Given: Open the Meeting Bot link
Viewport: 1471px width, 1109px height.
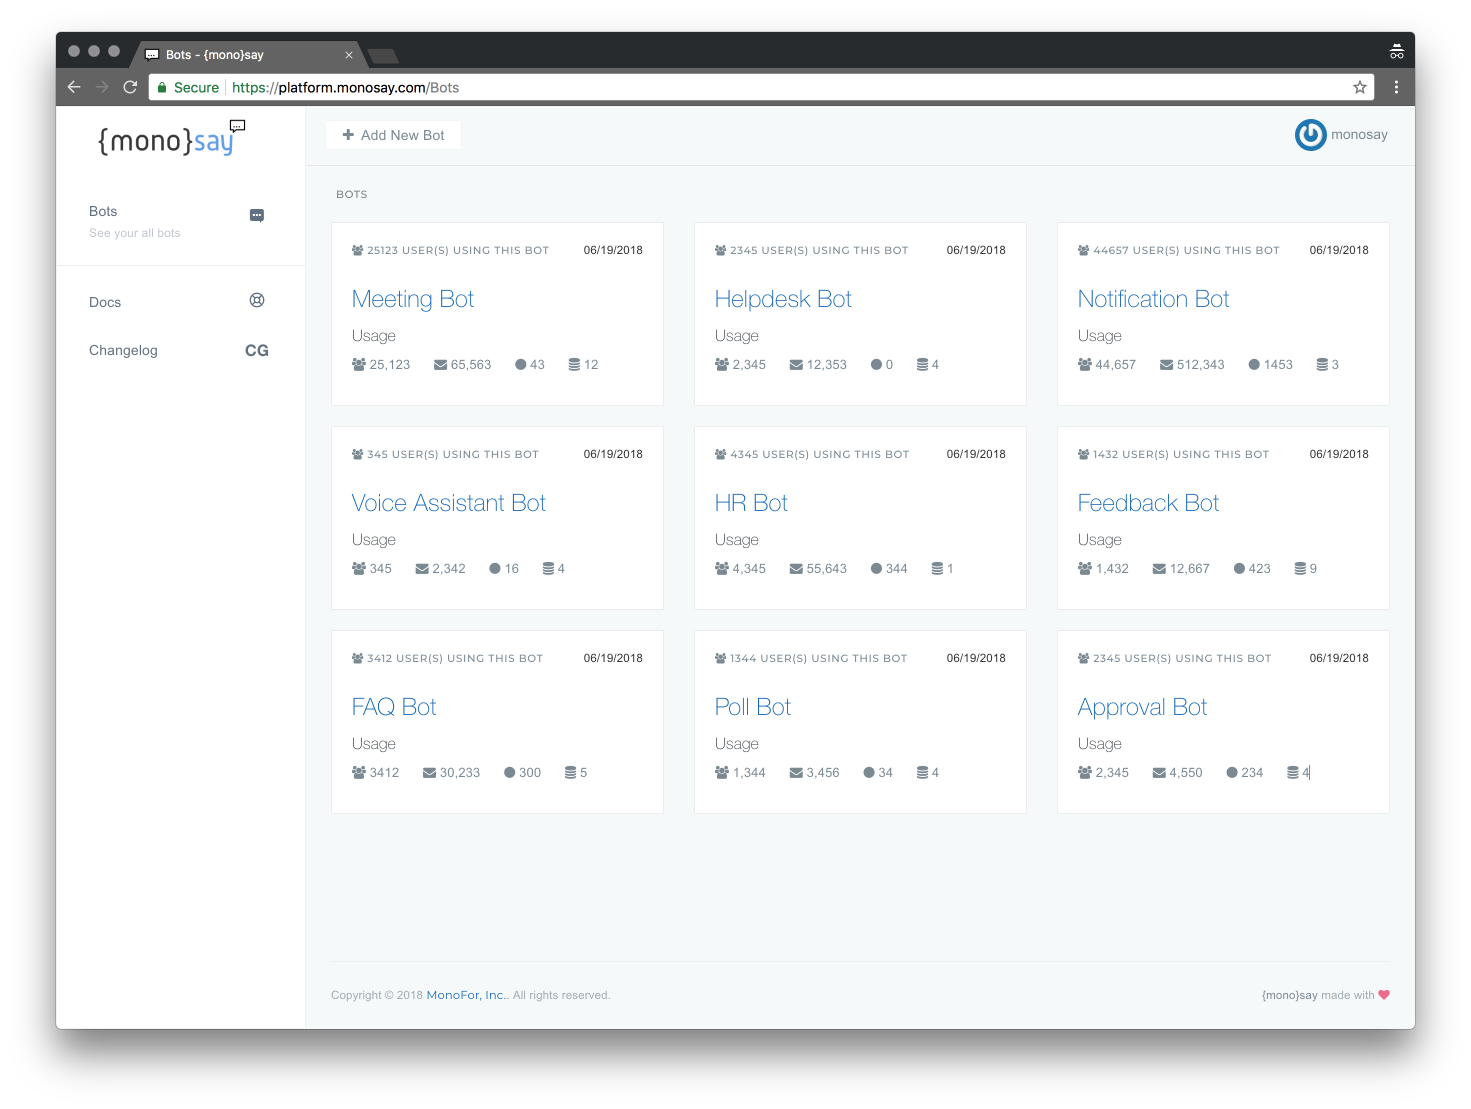Looking at the screenshot, I should coord(413,299).
